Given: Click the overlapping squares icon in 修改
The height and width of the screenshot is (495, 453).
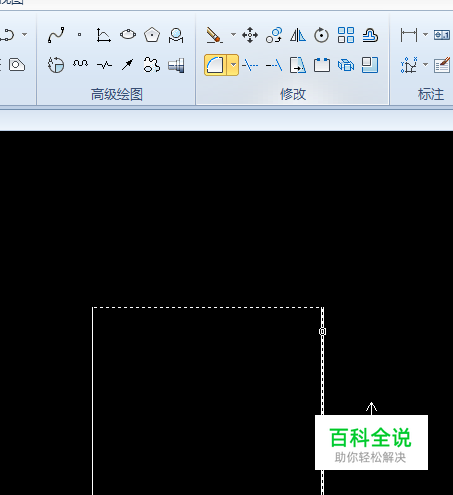Looking at the screenshot, I should pos(370,65).
